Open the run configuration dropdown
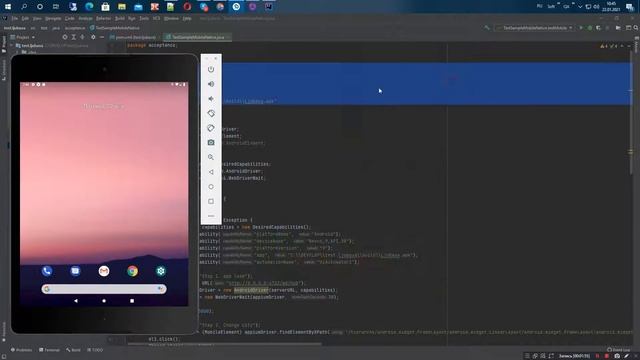Viewport: 640px width, 360px height. point(534,28)
